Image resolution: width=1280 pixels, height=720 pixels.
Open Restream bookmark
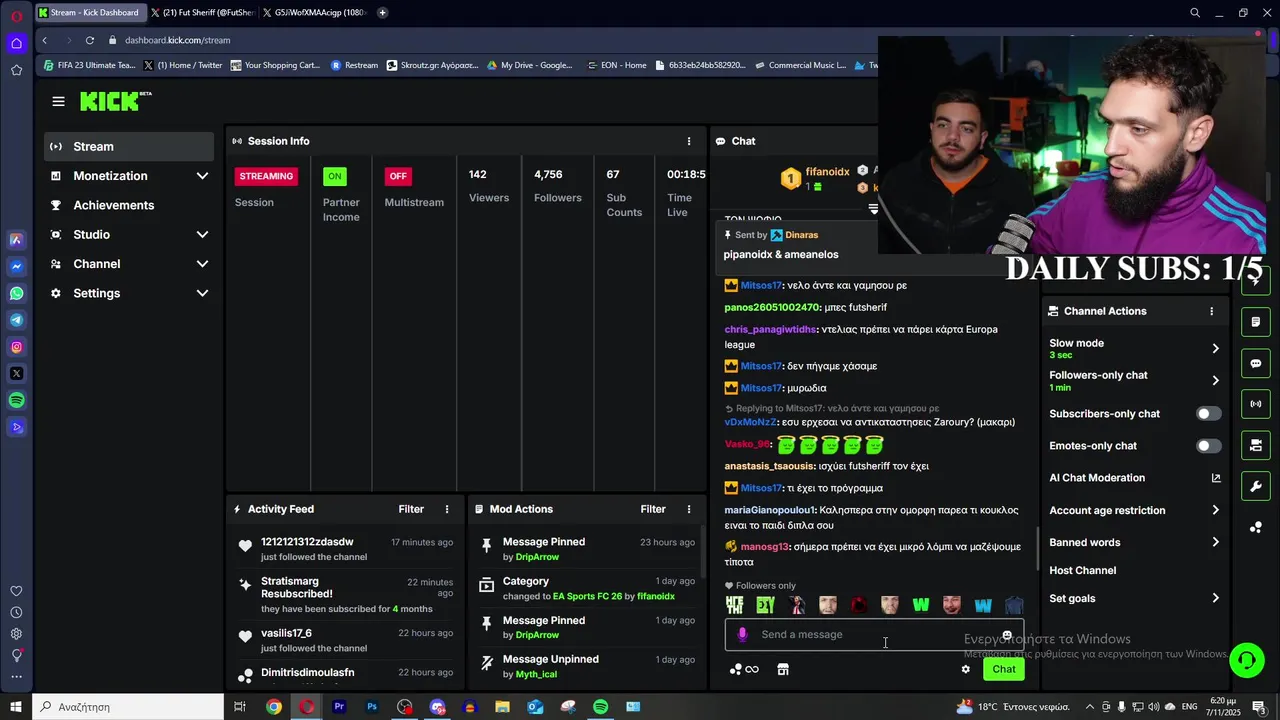click(354, 65)
